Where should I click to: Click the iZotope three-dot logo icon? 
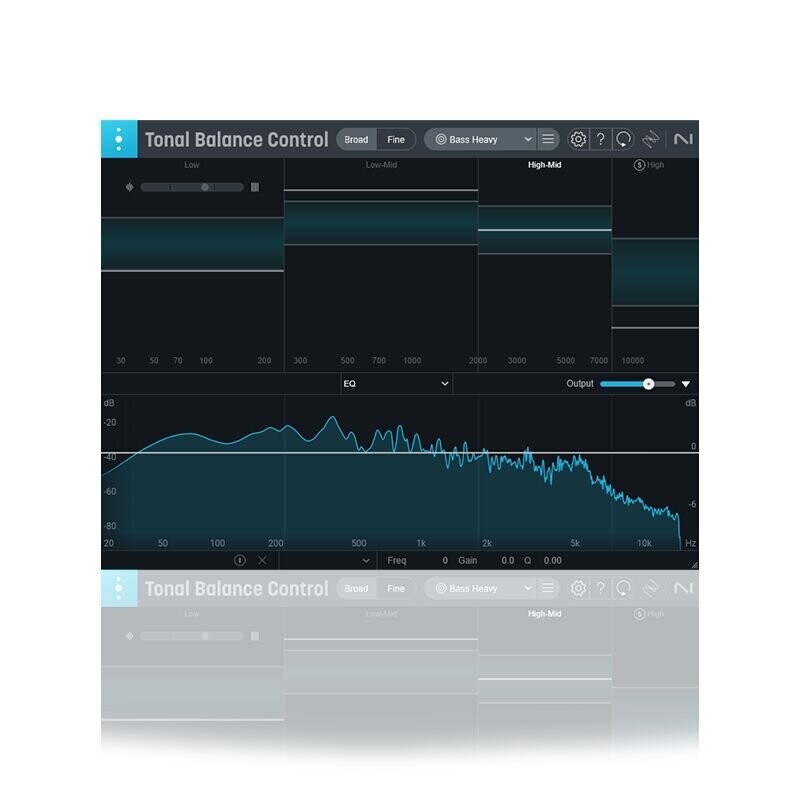click(119, 139)
